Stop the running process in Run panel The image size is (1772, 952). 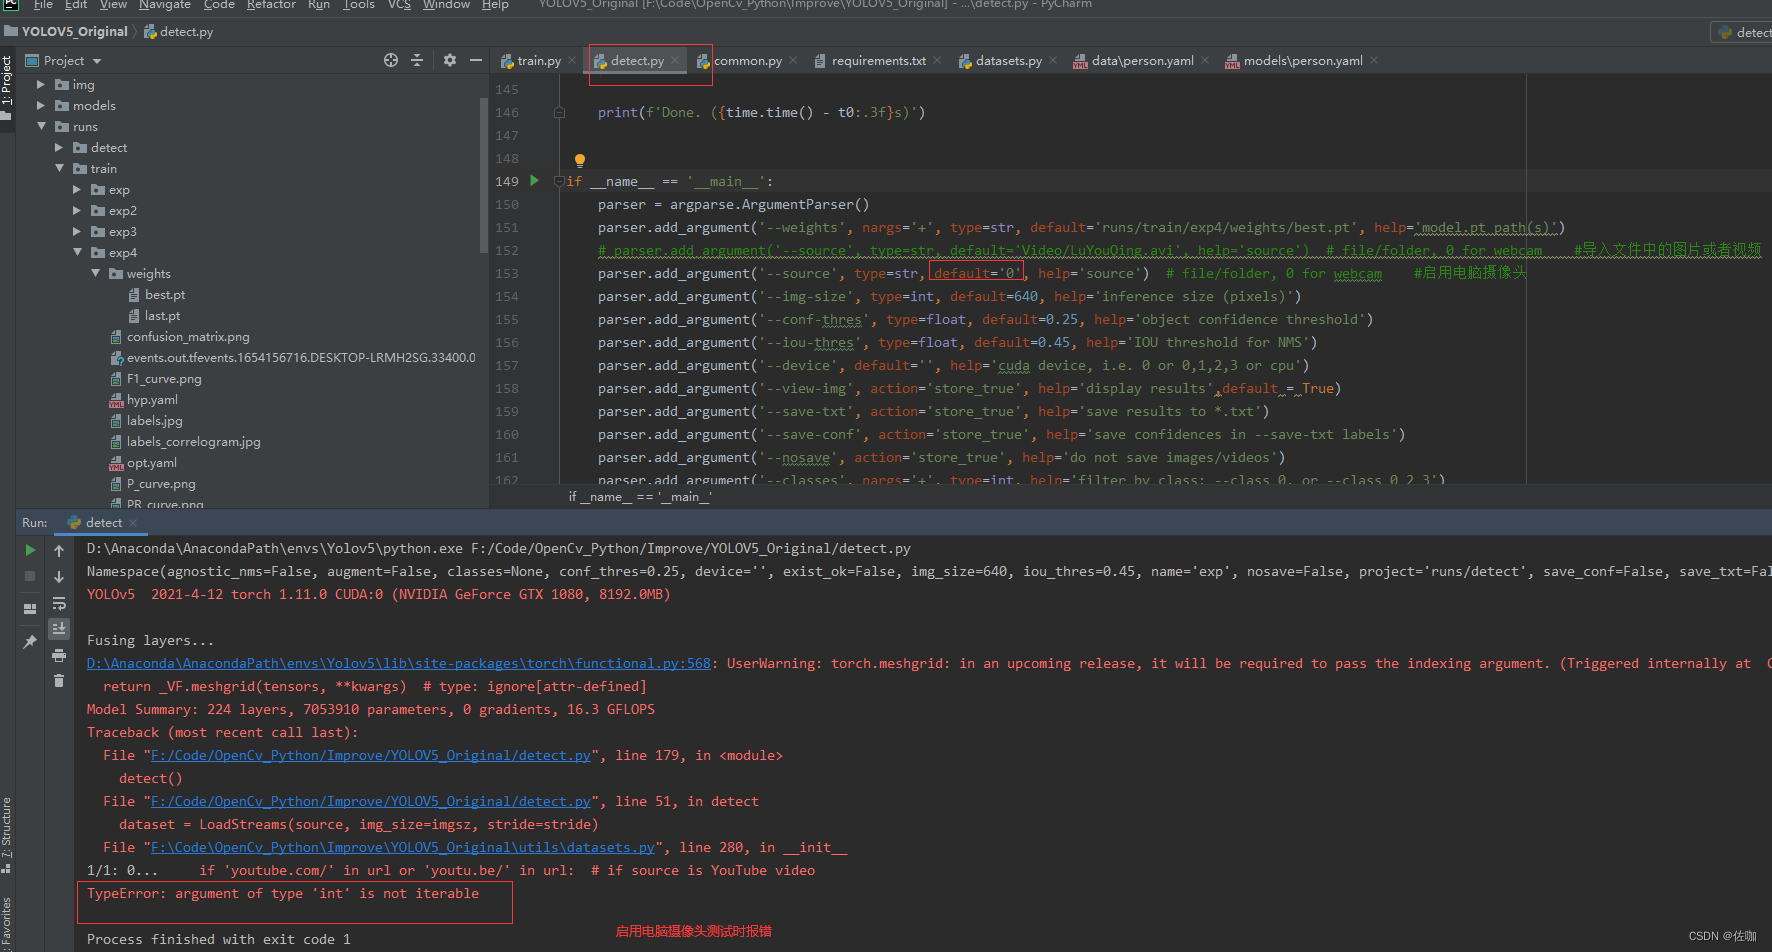pos(30,576)
